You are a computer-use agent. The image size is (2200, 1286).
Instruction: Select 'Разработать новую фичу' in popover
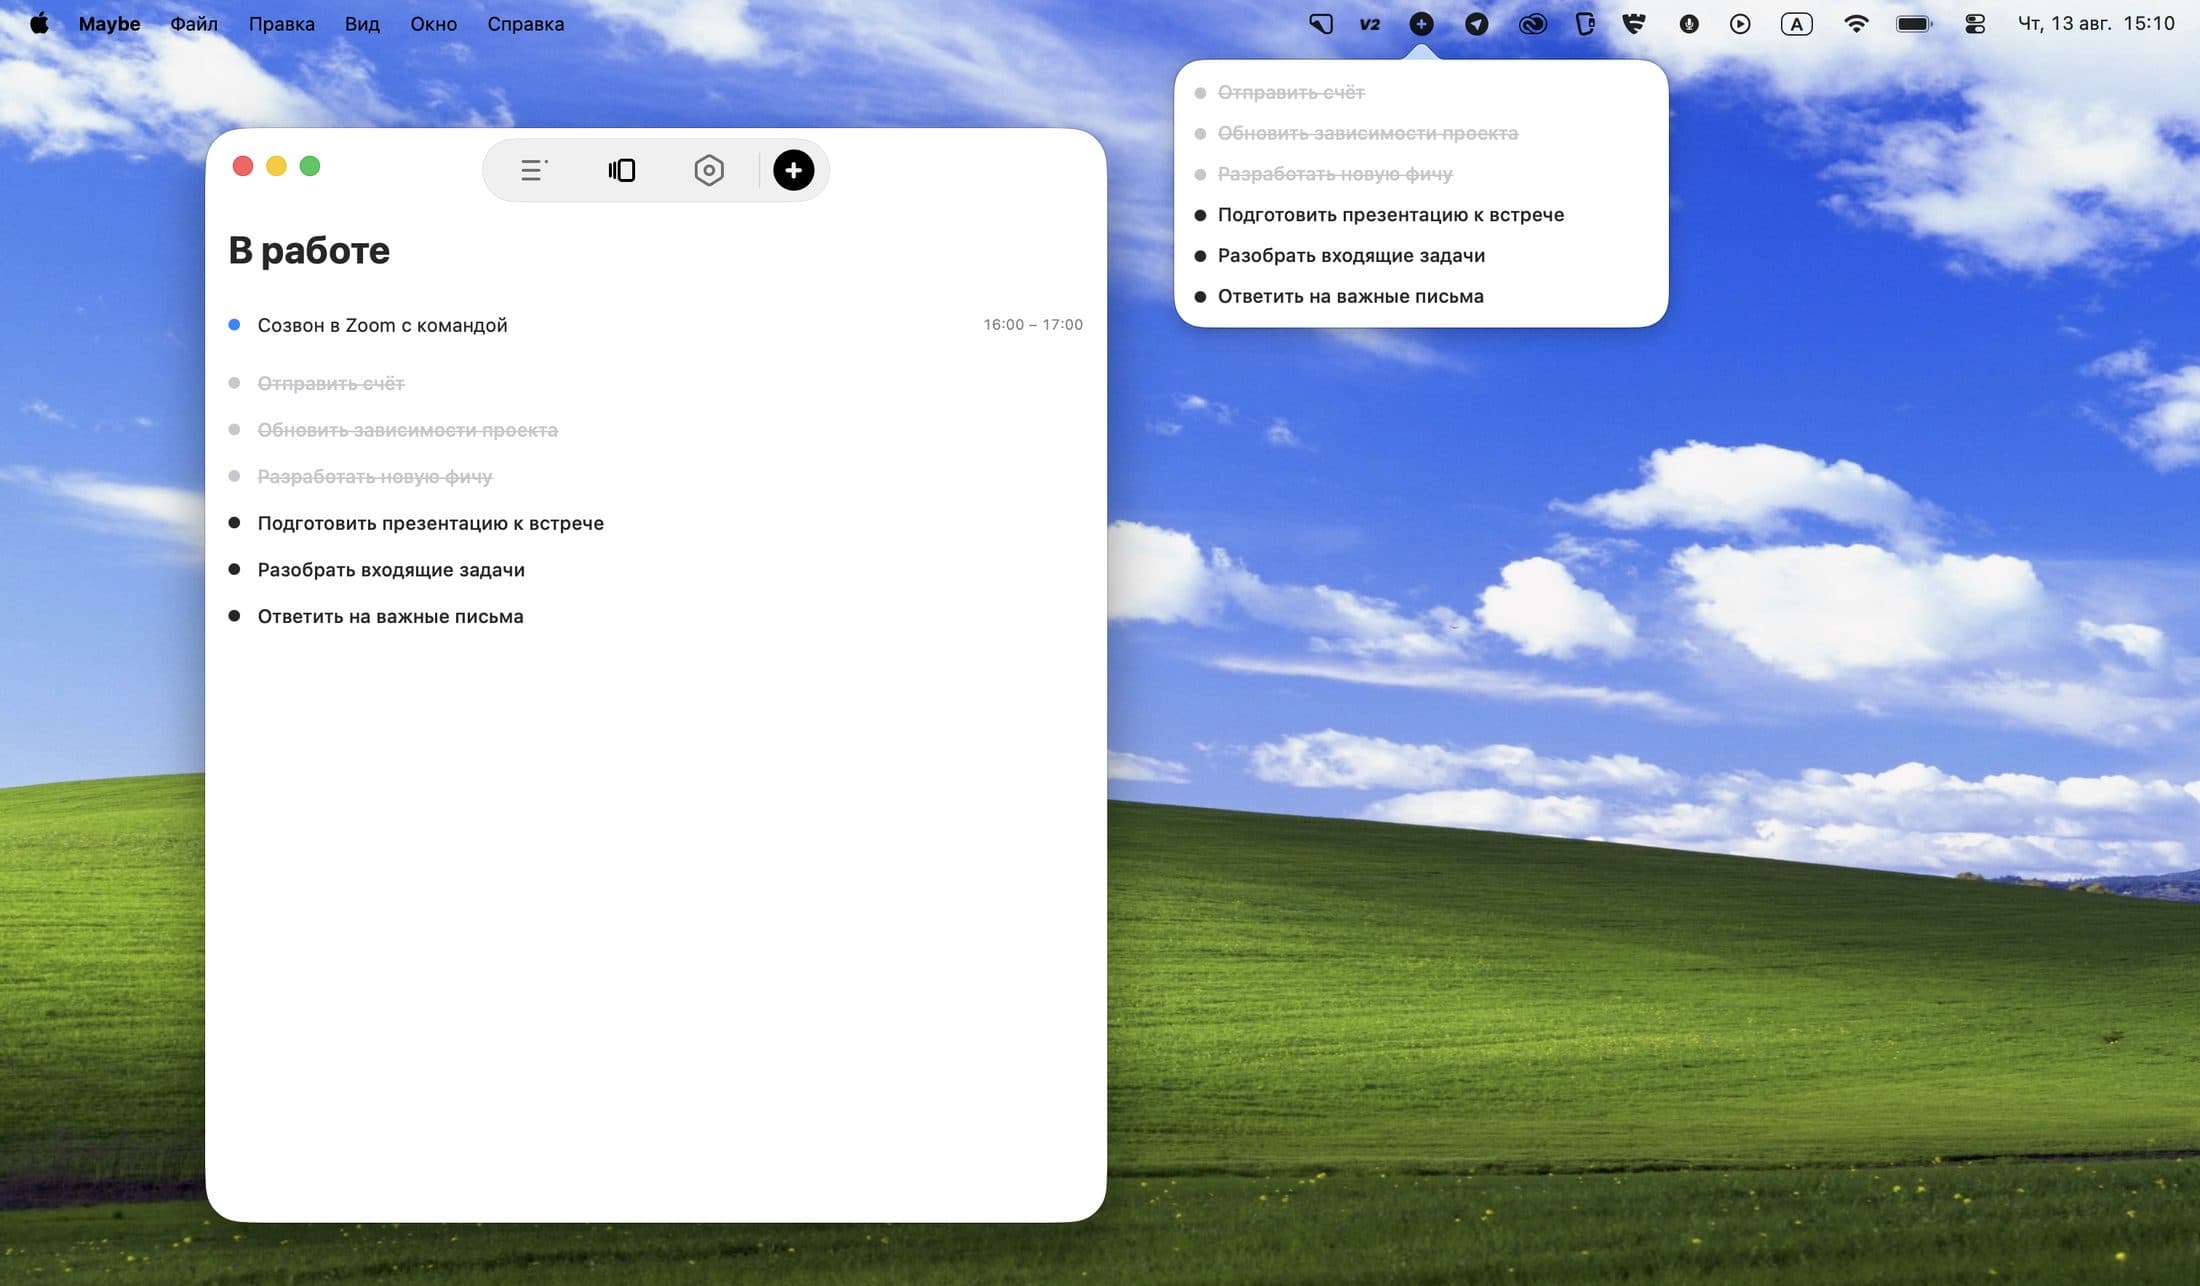point(1335,174)
